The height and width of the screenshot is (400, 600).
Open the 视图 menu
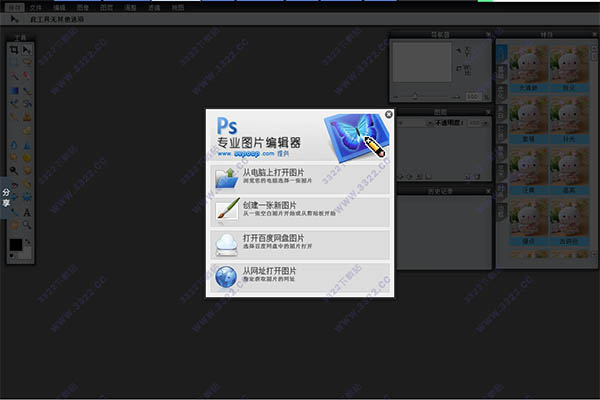(178, 7)
